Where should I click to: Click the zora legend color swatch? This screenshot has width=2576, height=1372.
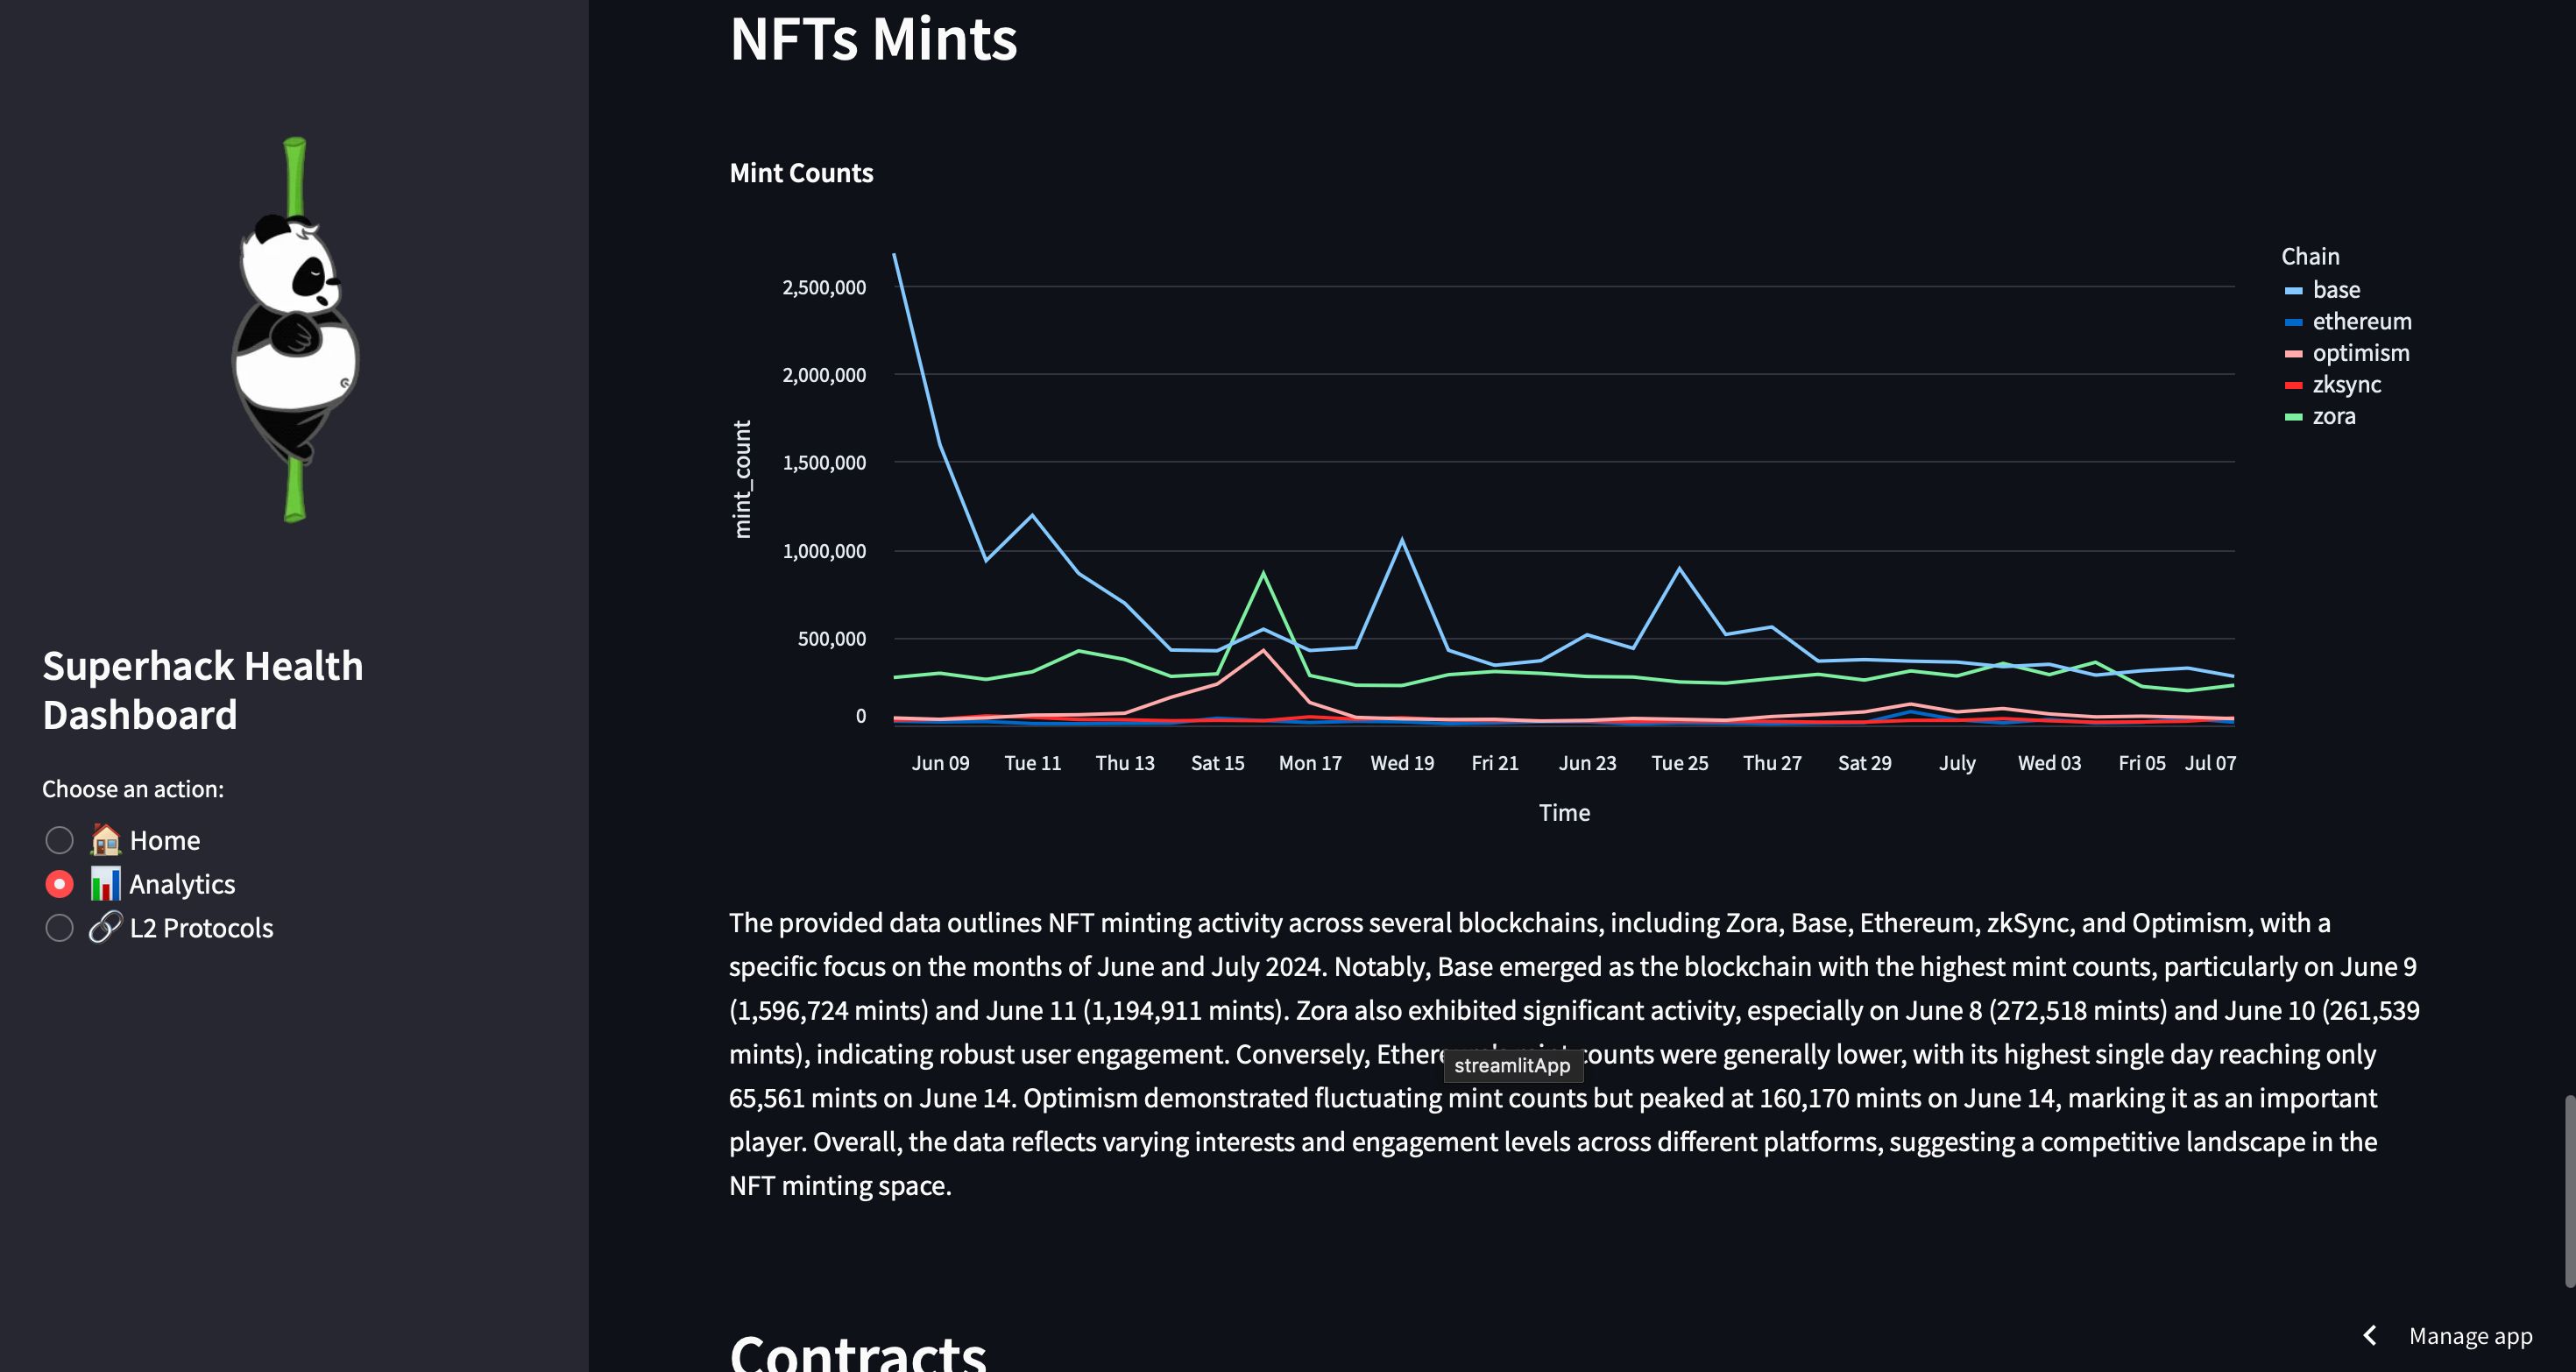pyautogui.click(x=2294, y=417)
